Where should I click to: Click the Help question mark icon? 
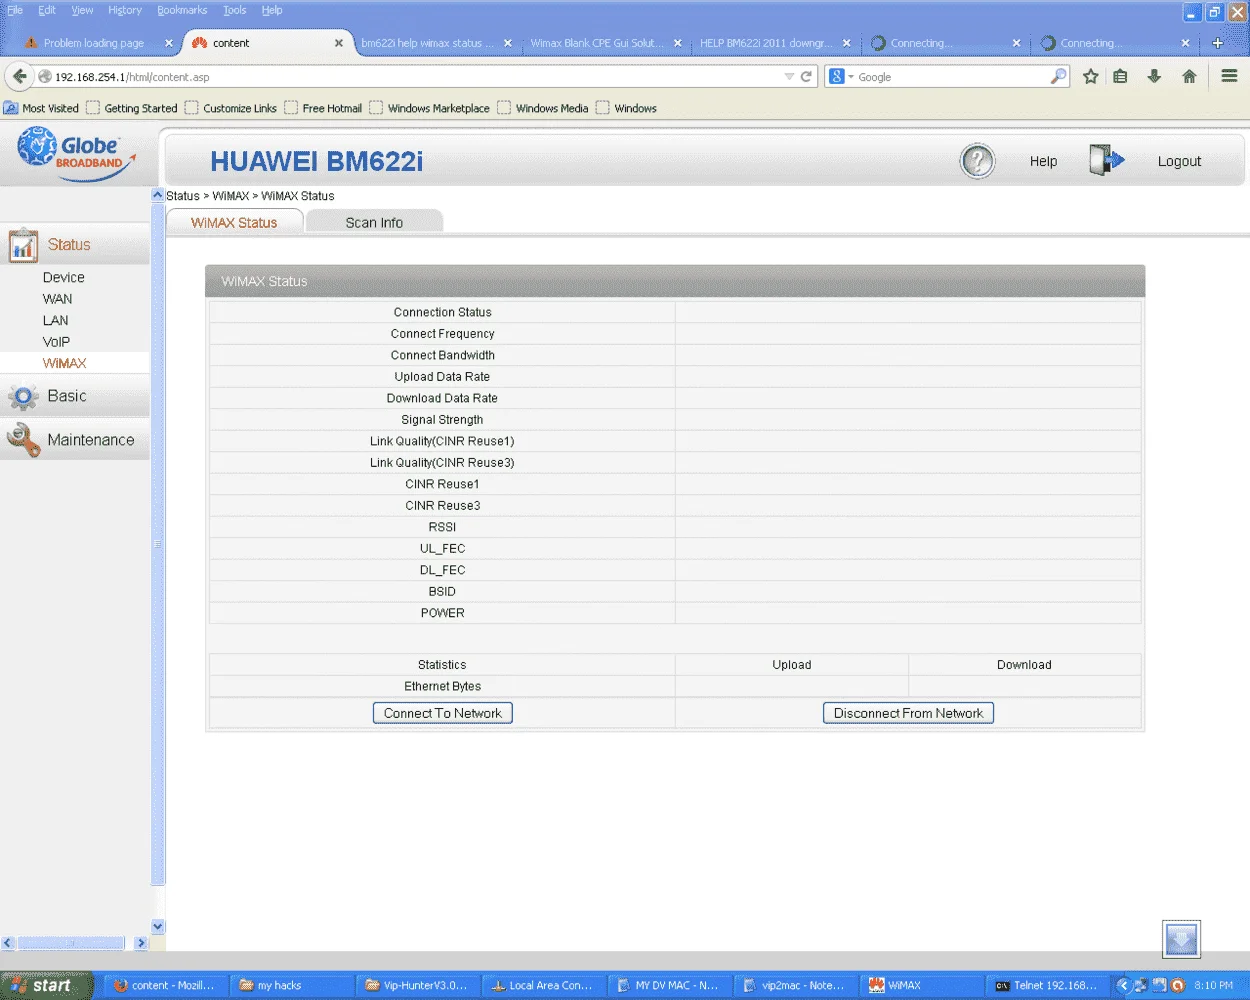click(977, 161)
